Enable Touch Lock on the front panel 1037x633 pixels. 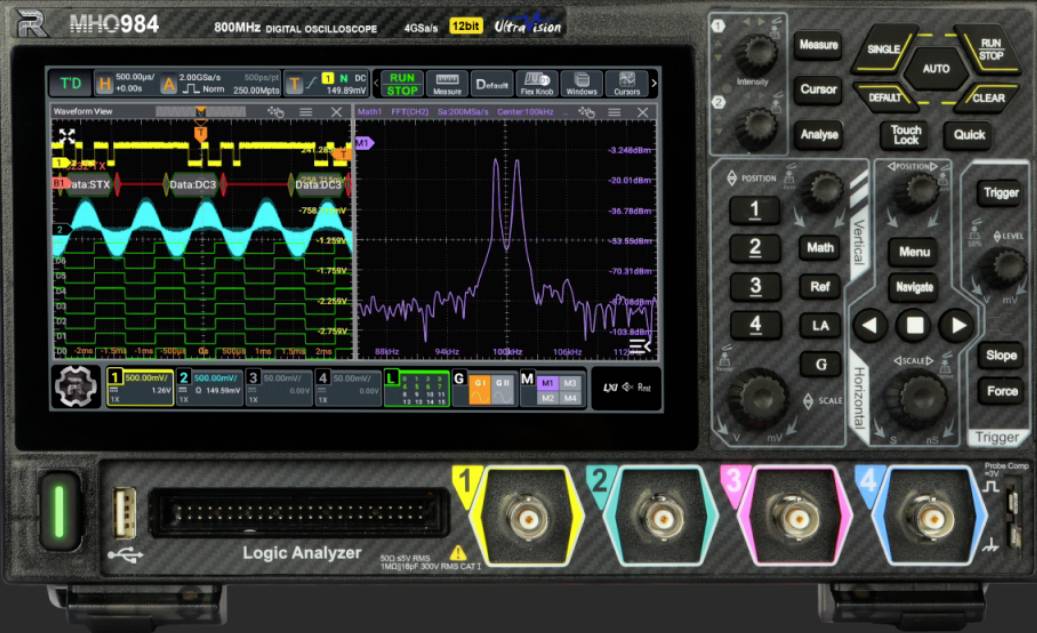(903, 134)
